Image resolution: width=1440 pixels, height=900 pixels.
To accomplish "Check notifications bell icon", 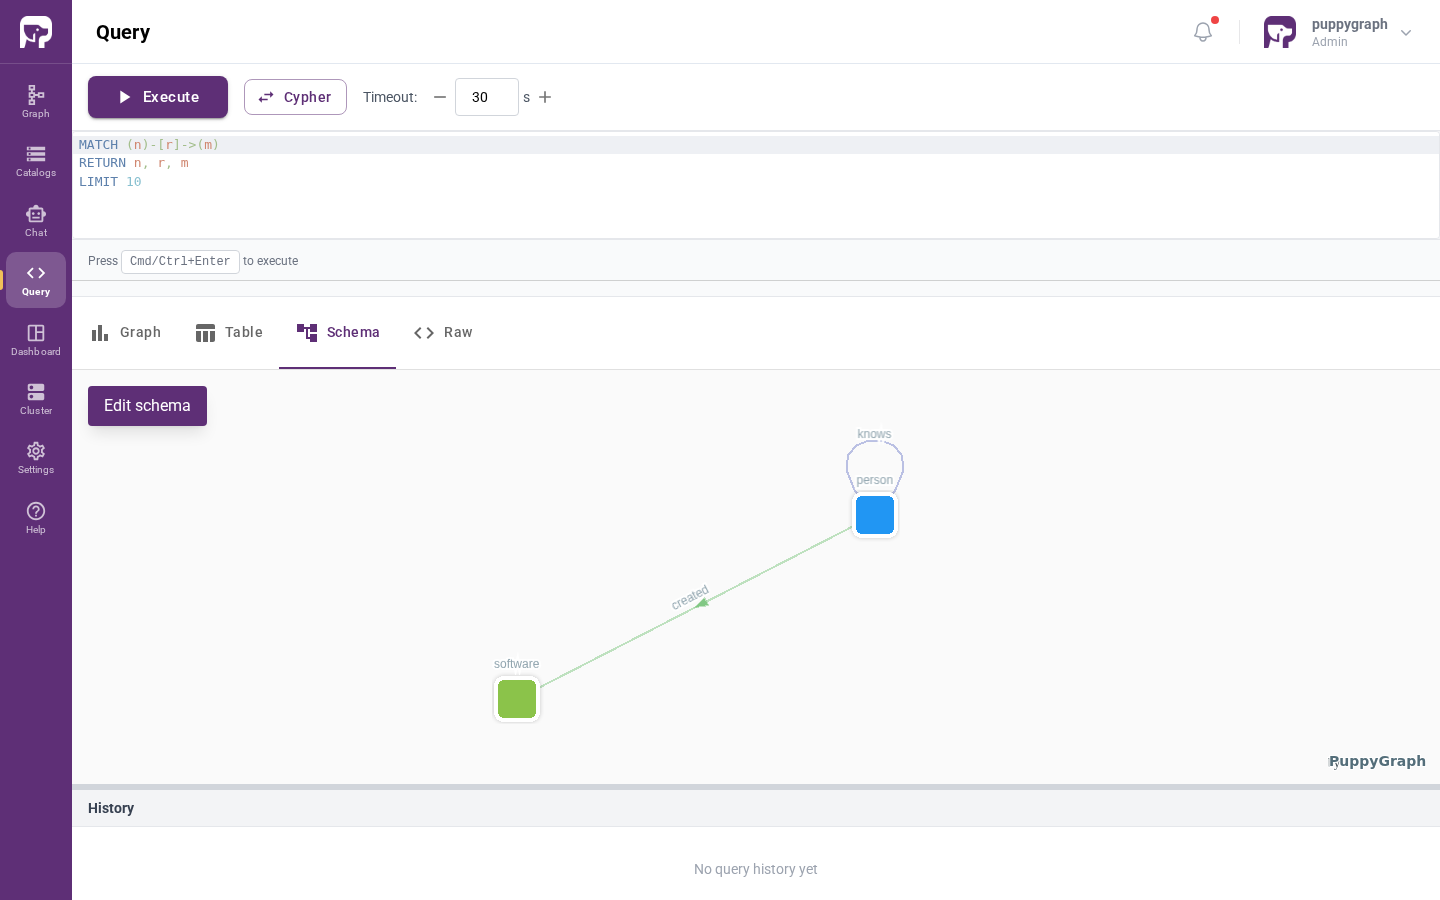I will point(1203,32).
